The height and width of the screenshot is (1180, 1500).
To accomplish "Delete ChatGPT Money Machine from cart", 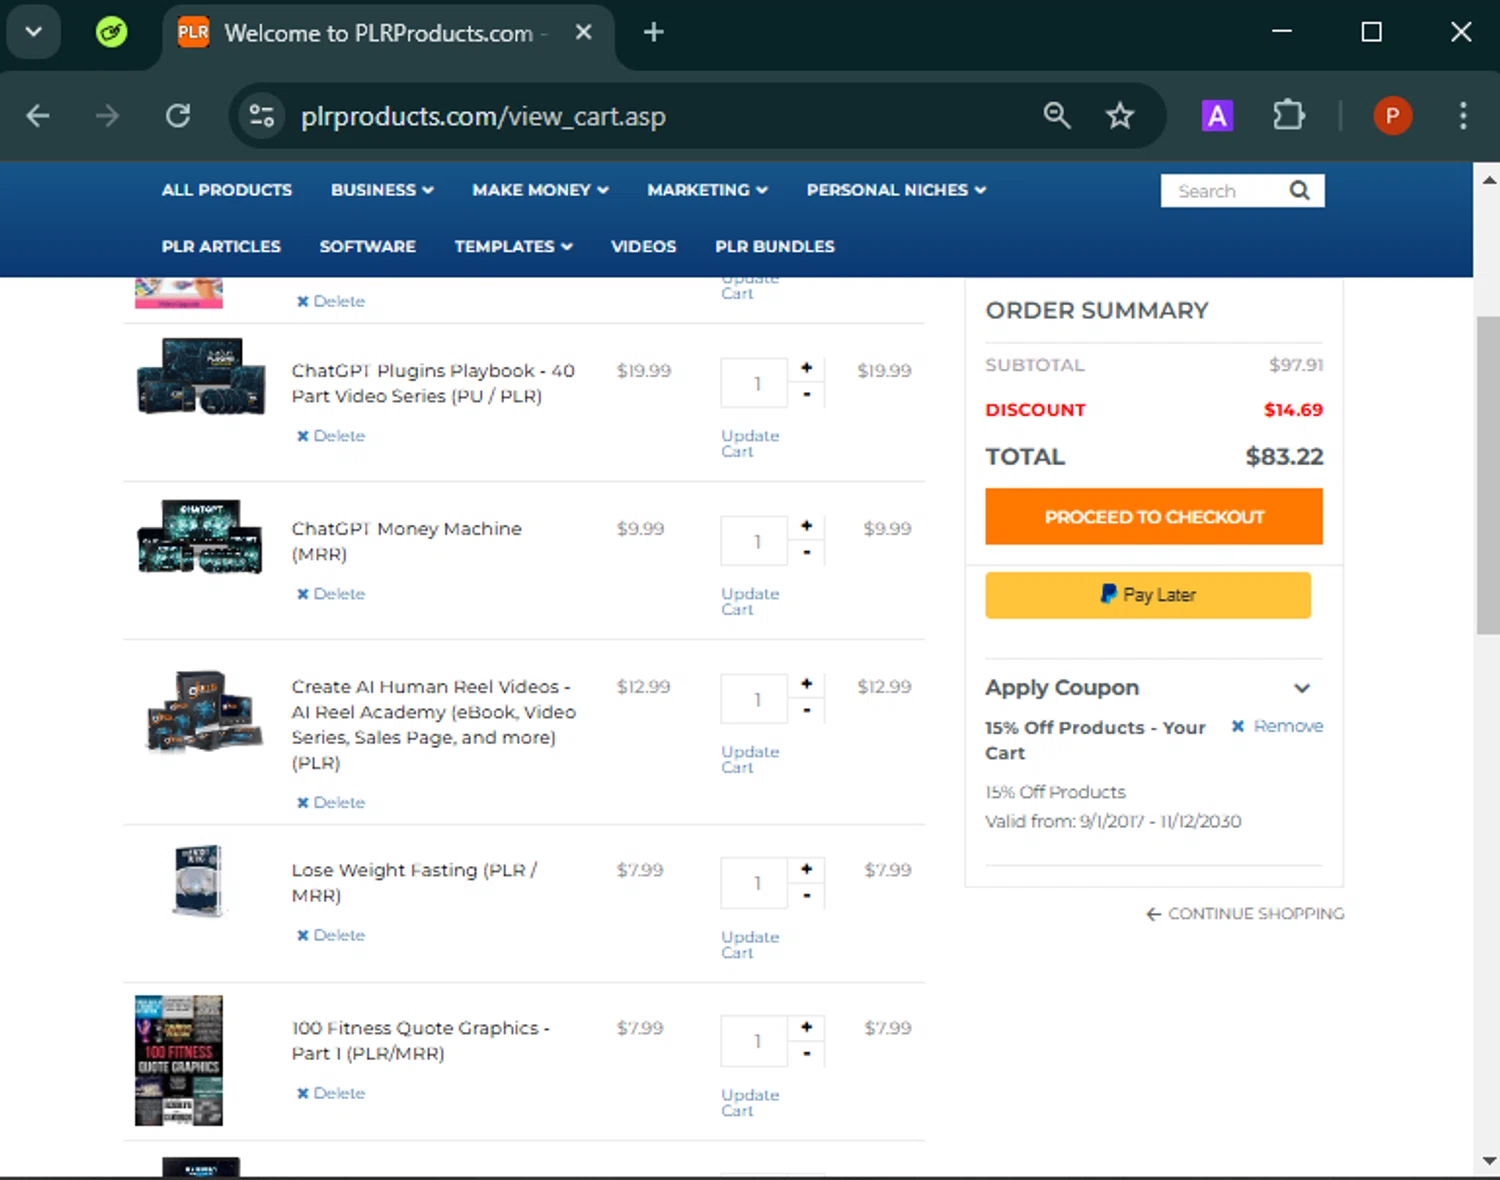I will point(331,594).
